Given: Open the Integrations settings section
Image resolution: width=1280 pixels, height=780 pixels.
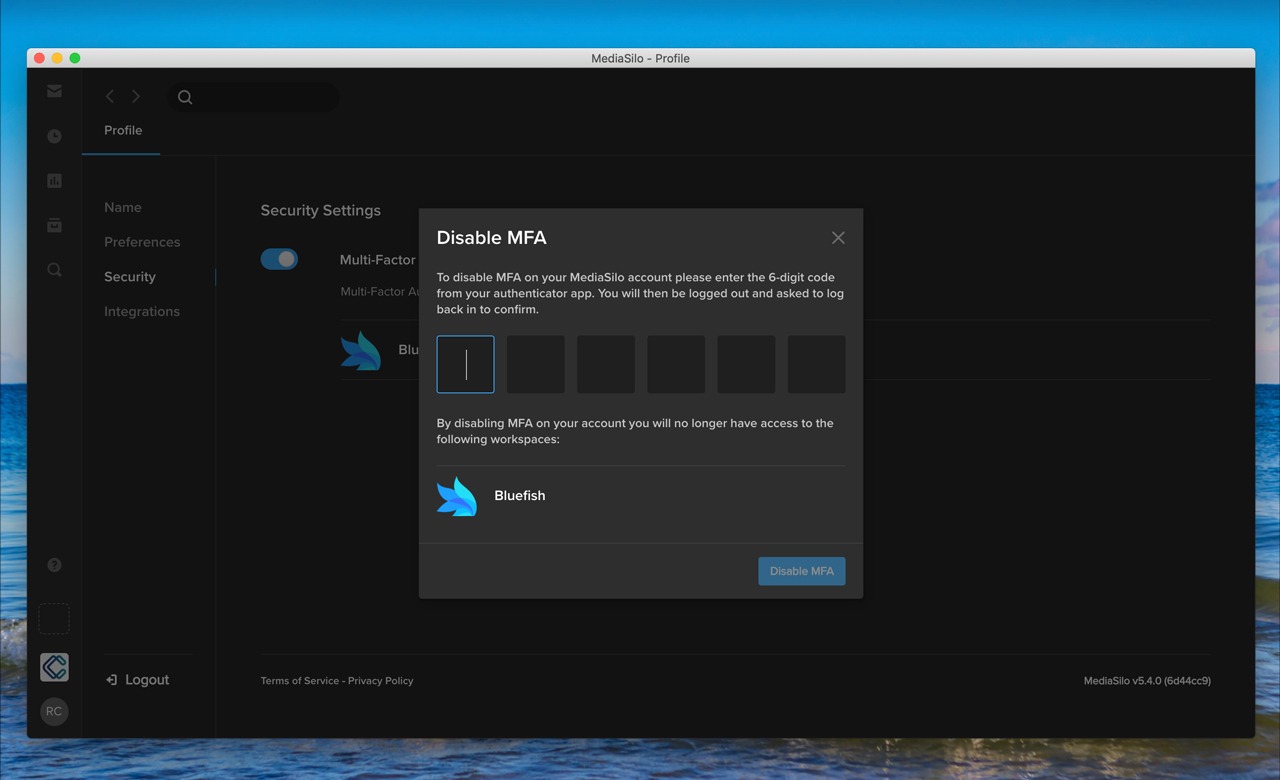Looking at the screenshot, I should pos(142,311).
